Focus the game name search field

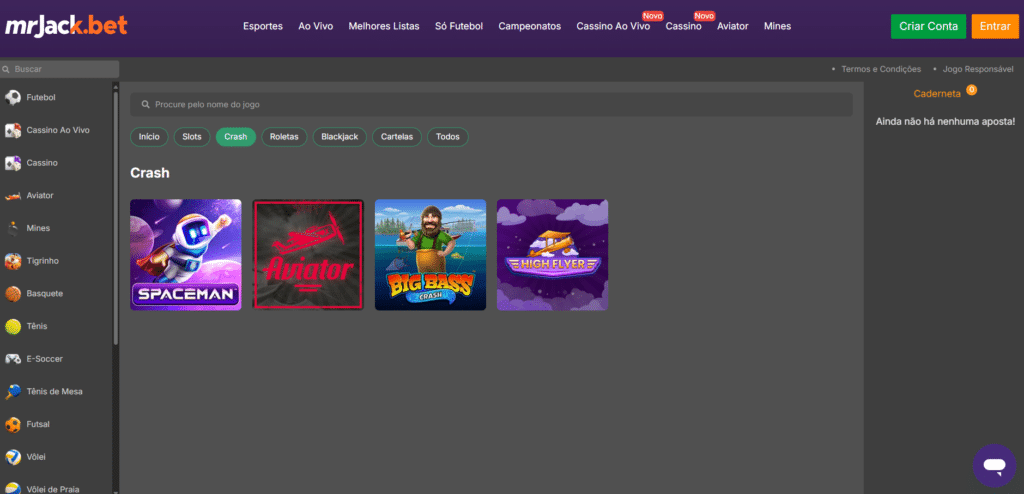491,105
